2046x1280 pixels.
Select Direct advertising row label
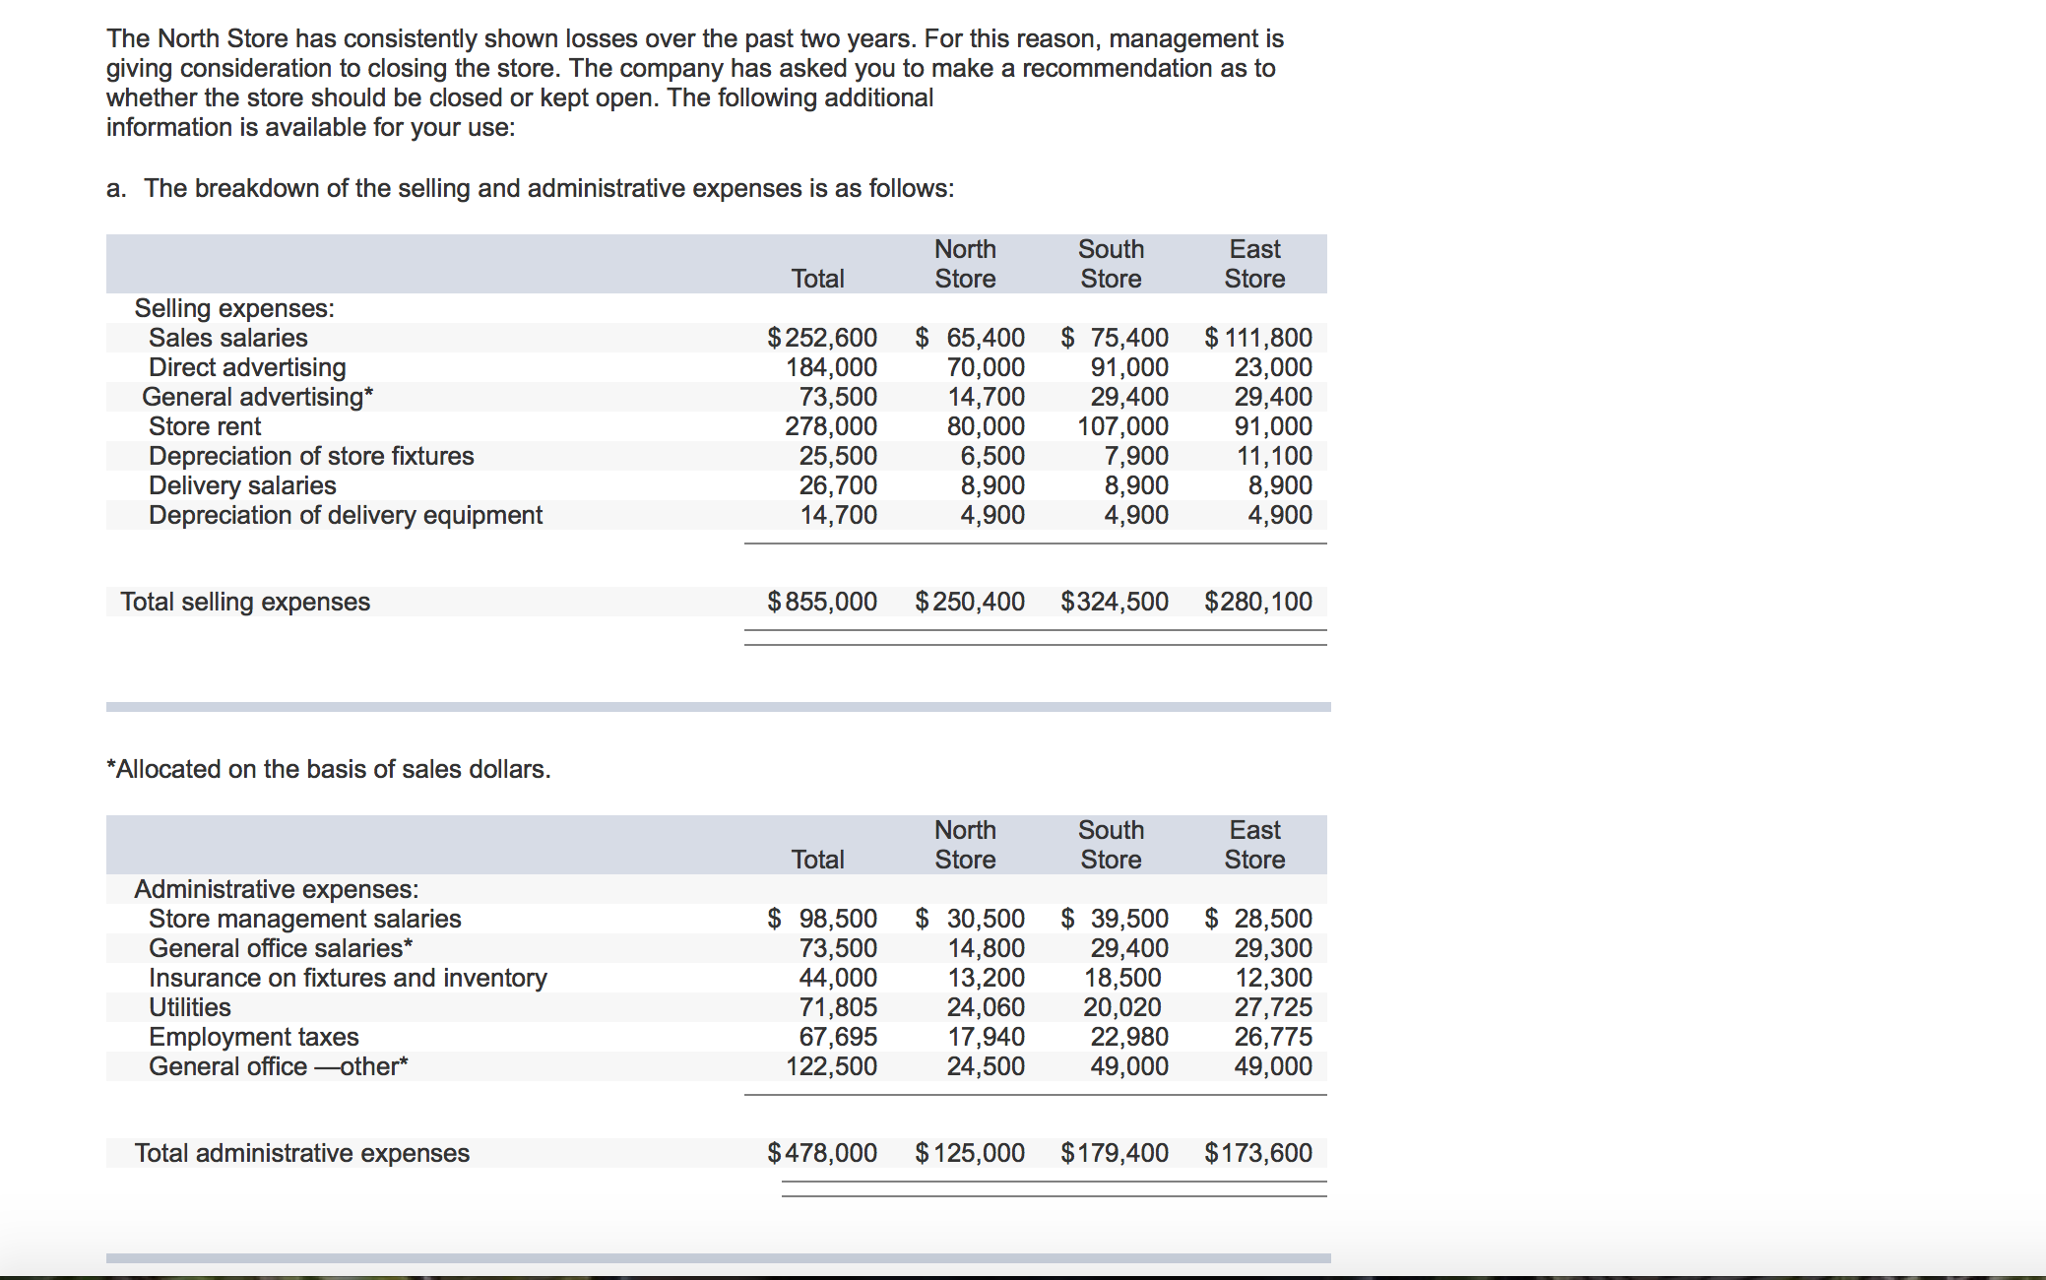coord(247,367)
